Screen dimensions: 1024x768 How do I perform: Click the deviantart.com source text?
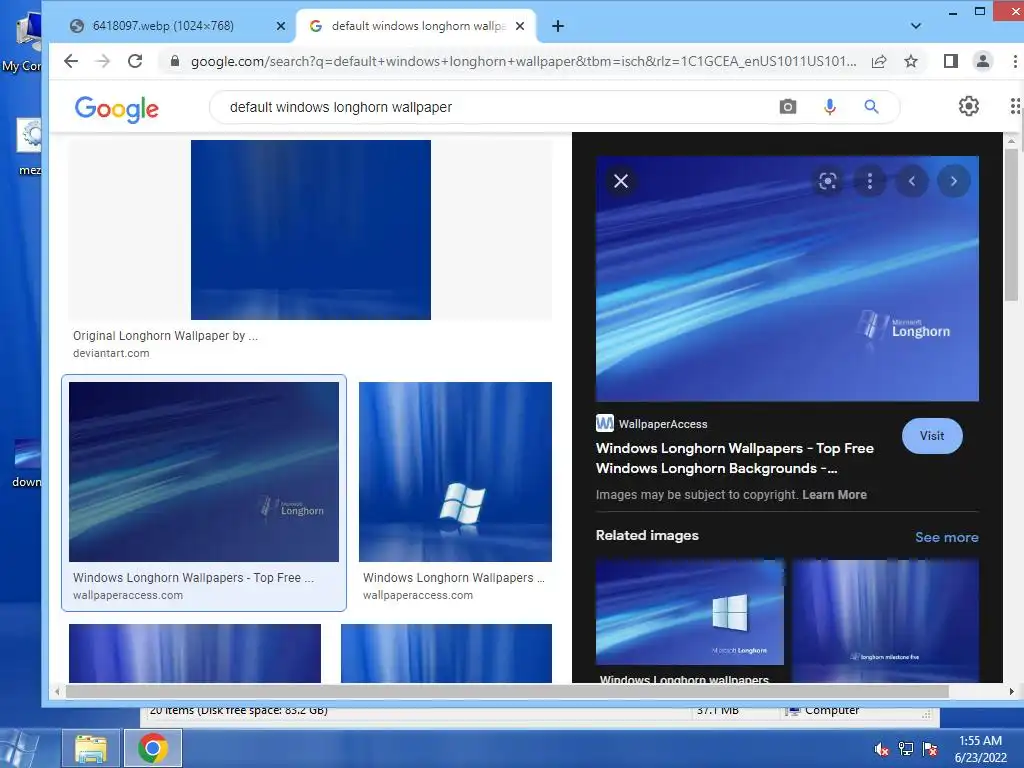(x=111, y=353)
